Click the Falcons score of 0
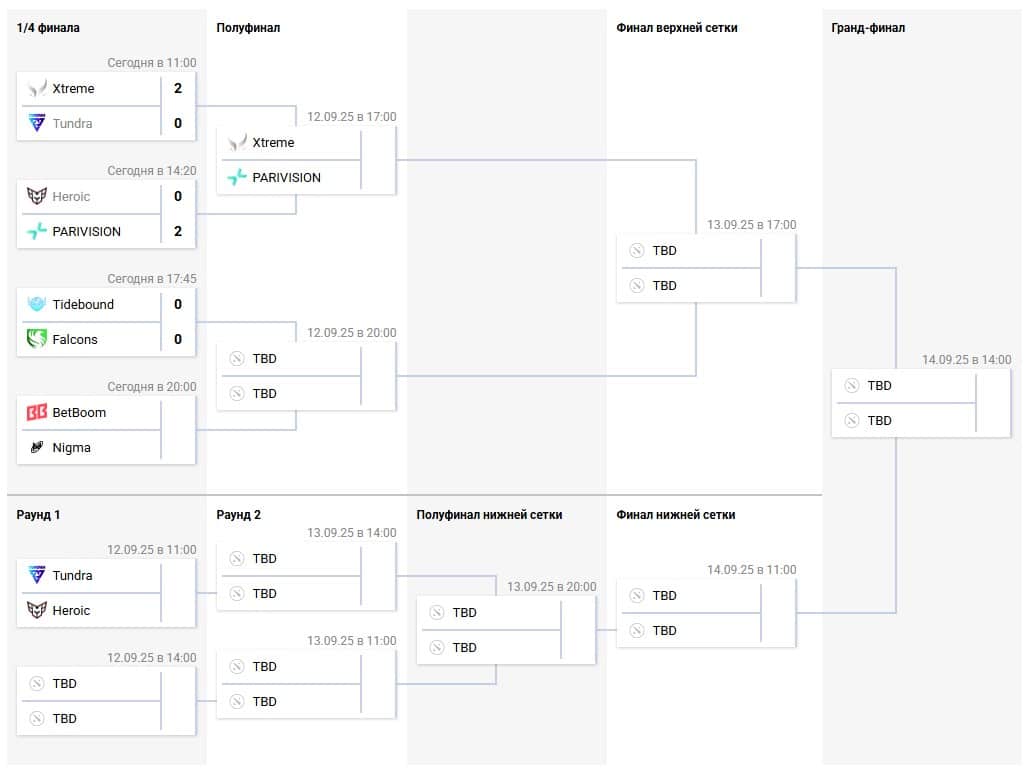Image resolution: width=1033 pixels, height=774 pixels. point(178,339)
